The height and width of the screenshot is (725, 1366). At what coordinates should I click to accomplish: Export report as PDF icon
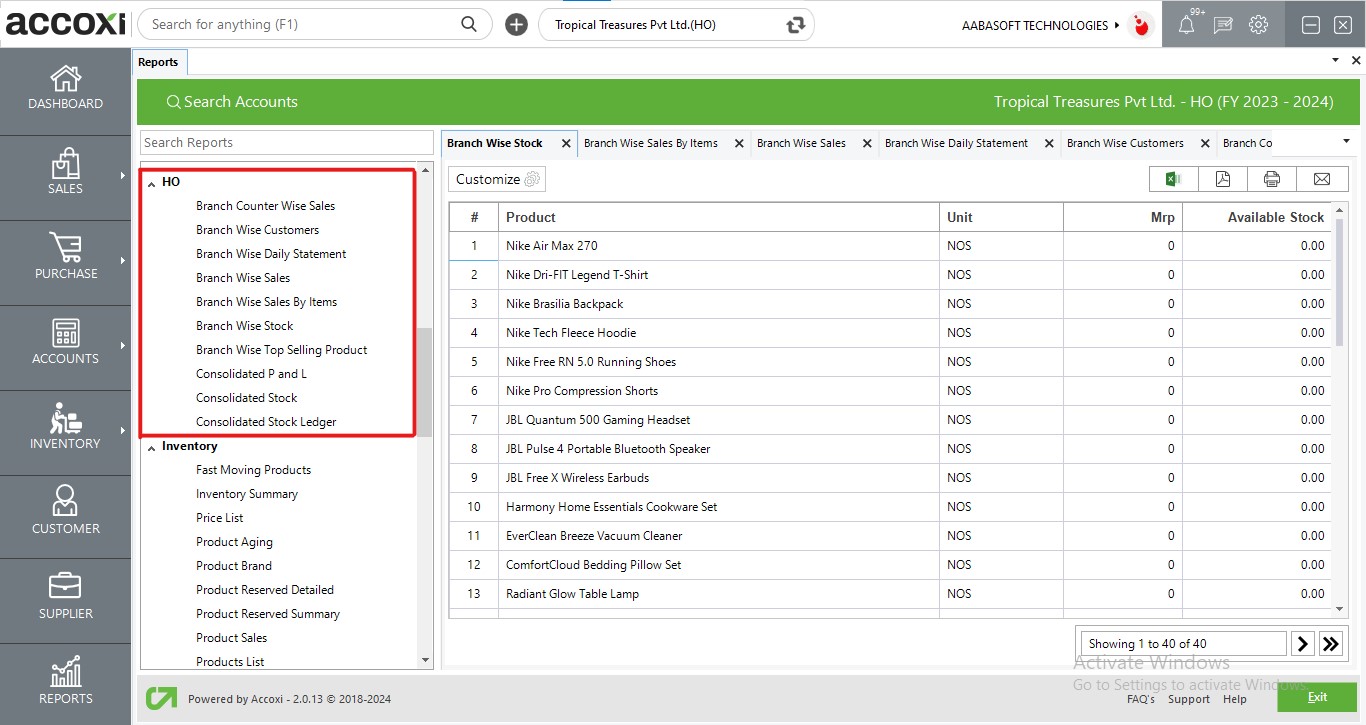1223,179
